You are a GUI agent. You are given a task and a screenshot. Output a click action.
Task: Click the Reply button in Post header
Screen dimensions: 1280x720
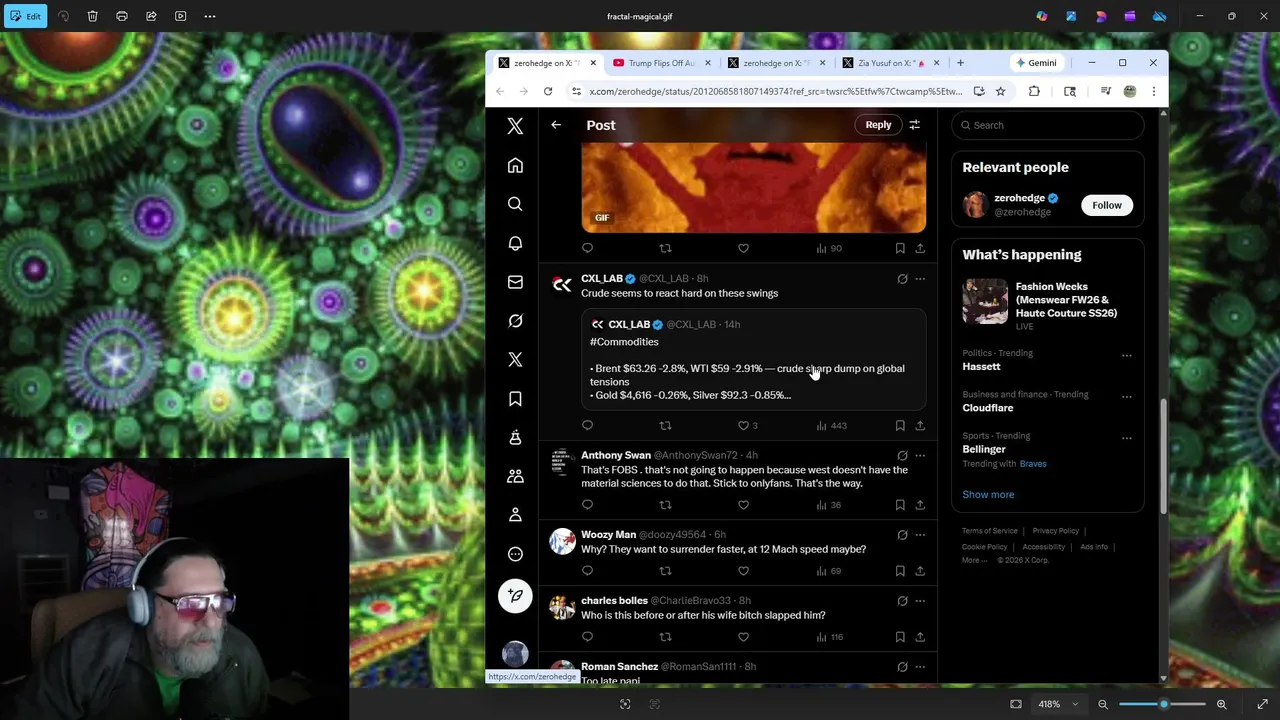878,125
